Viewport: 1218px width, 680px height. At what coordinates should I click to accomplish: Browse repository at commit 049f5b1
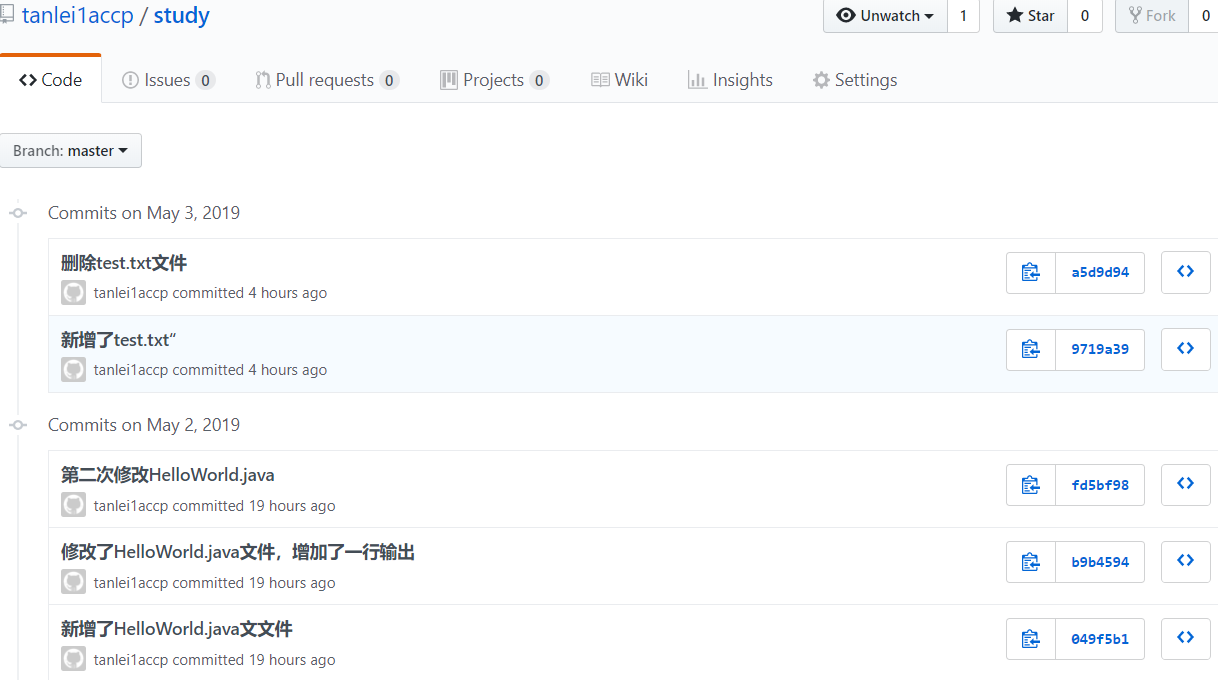[x=1186, y=639]
